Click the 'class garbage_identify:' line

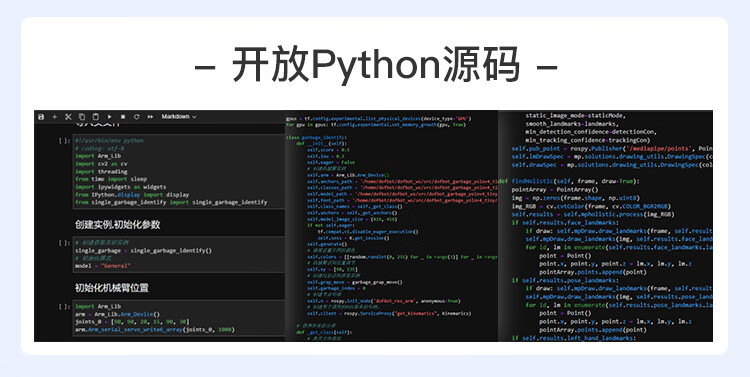click(316, 137)
